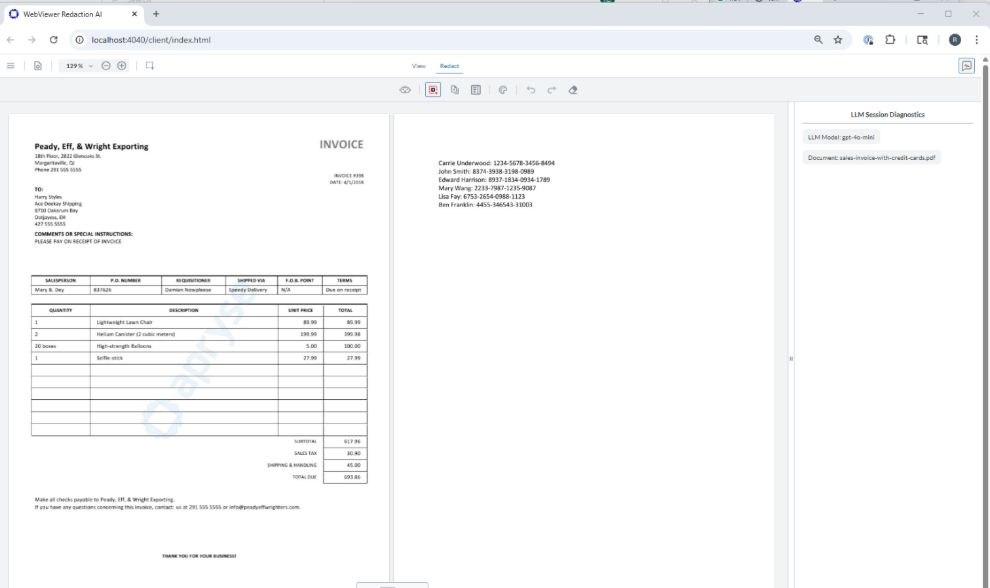
Task: Select the marquee zoom rectangle tool
Action: pyautogui.click(x=150, y=66)
